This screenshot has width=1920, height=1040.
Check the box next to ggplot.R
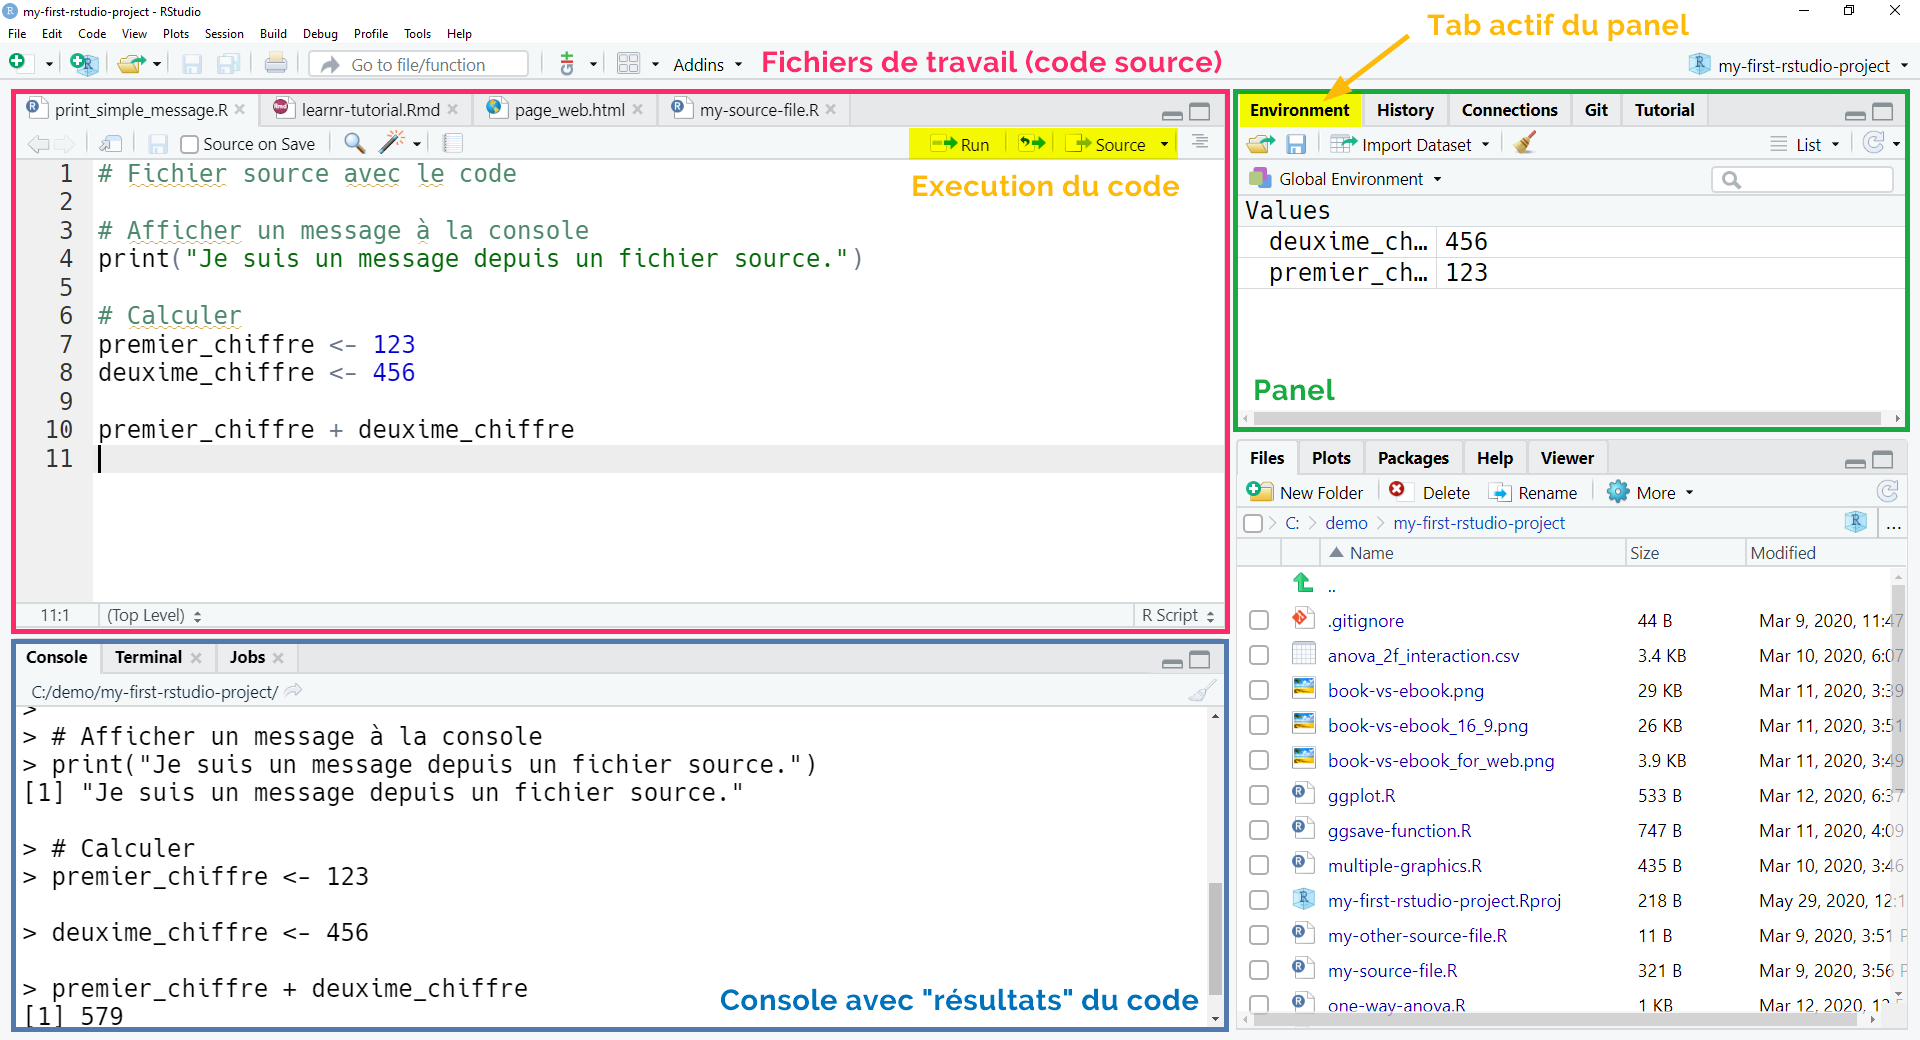[1259, 796]
